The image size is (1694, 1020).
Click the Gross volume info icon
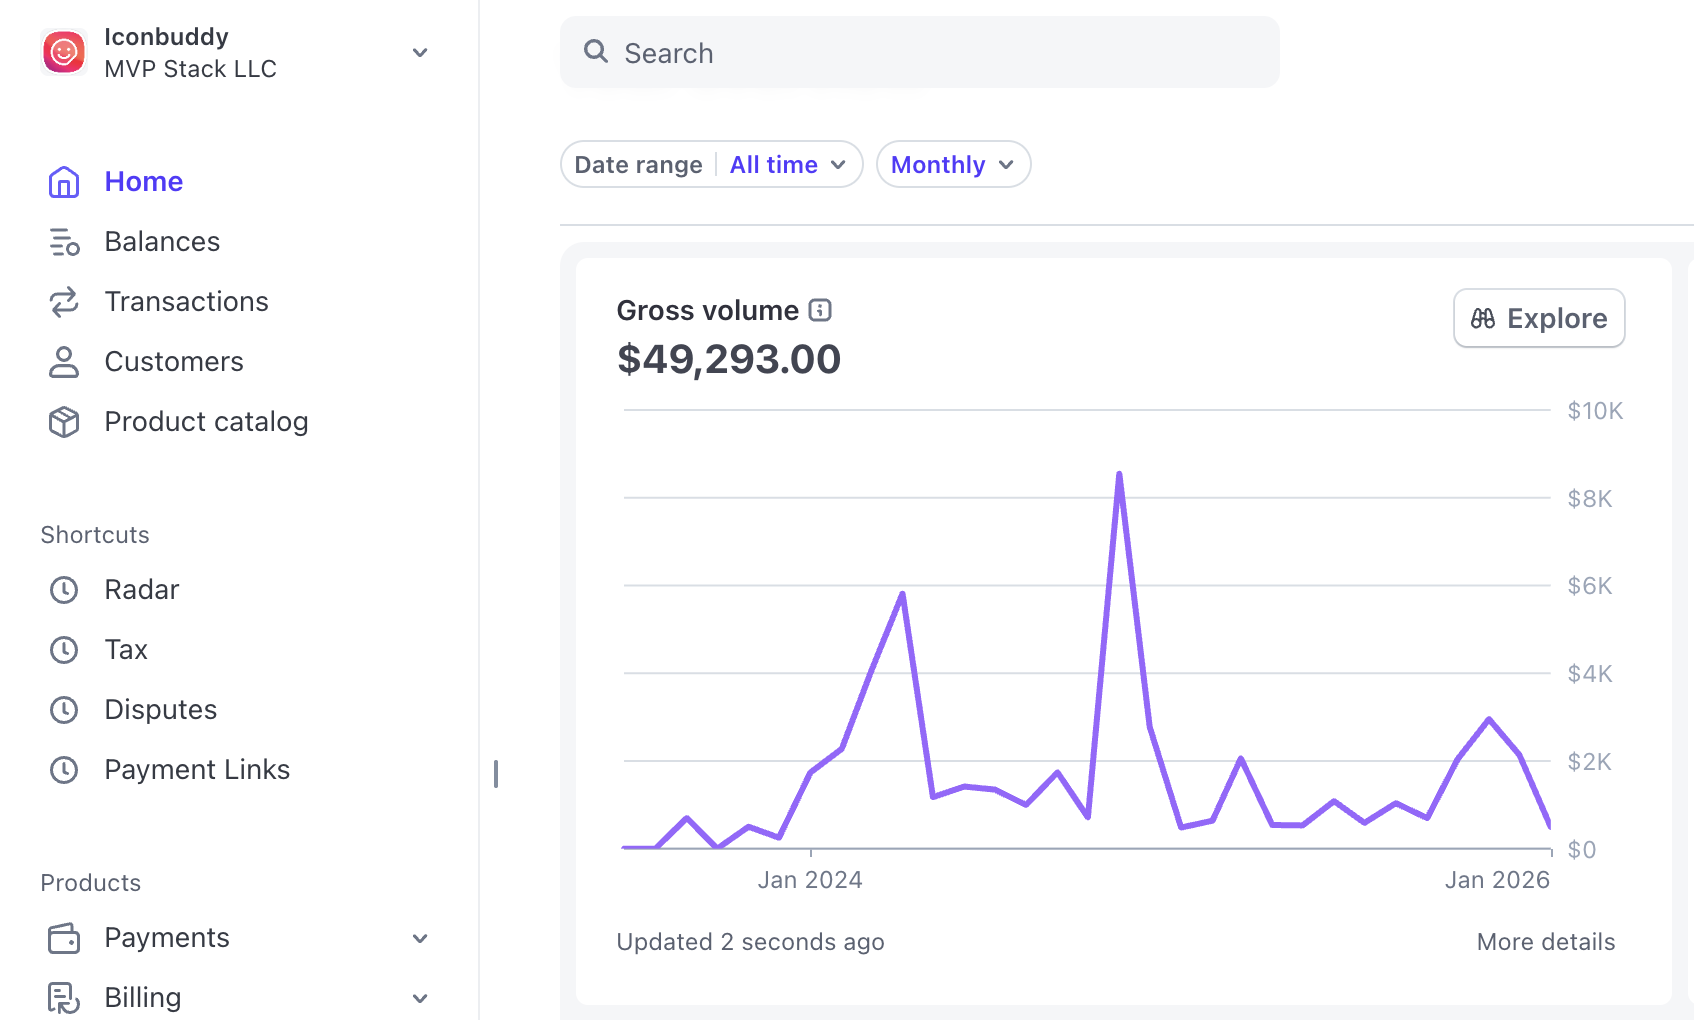pos(820,310)
